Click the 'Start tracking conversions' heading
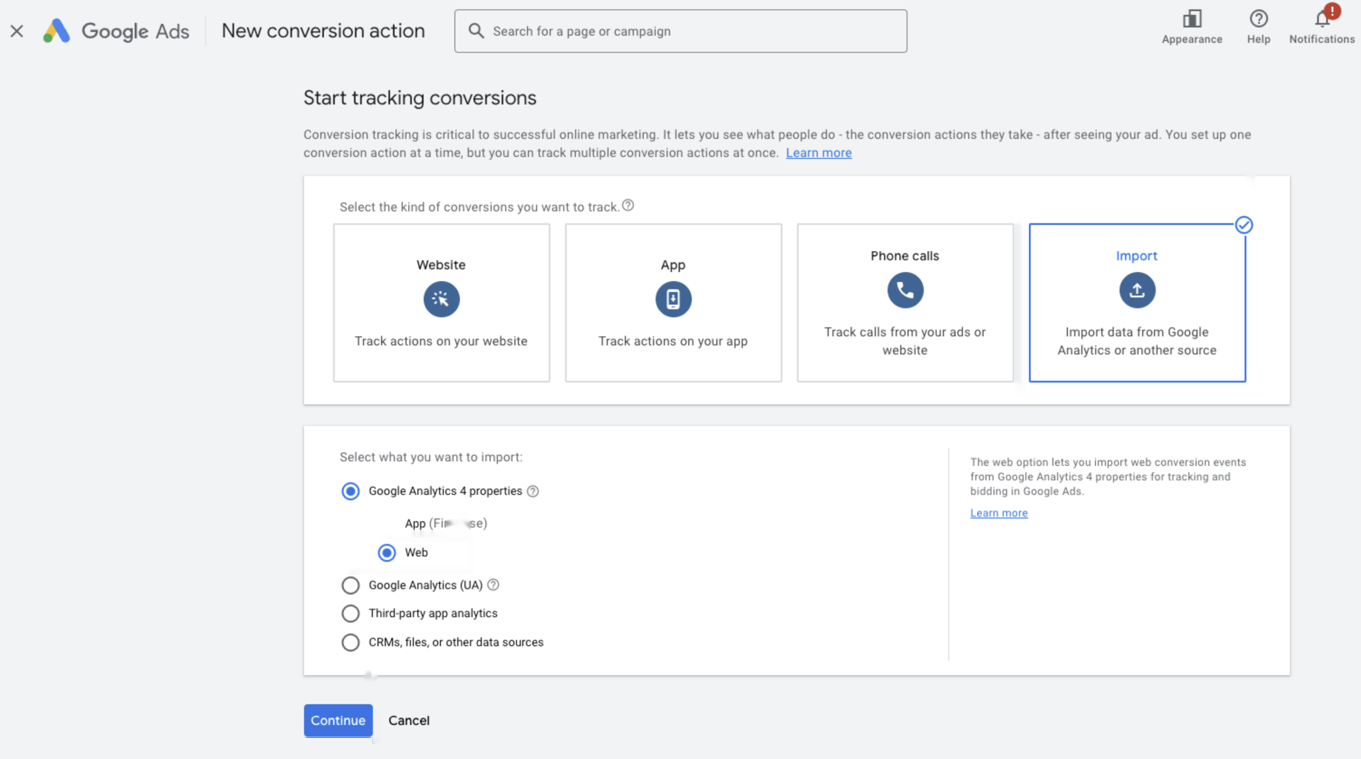Image resolution: width=1361 pixels, height=759 pixels. (x=420, y=98)
